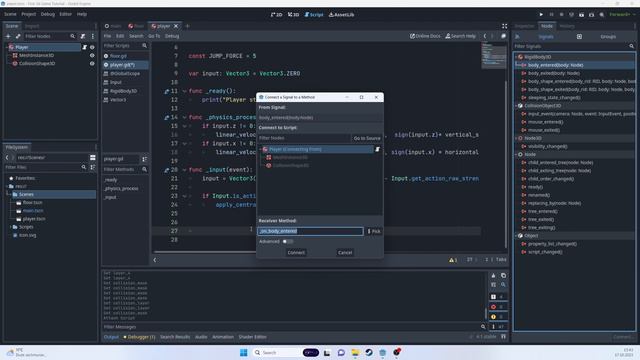Select sleeping_state_changed signal
640x360 pixels.
[554, 98]
